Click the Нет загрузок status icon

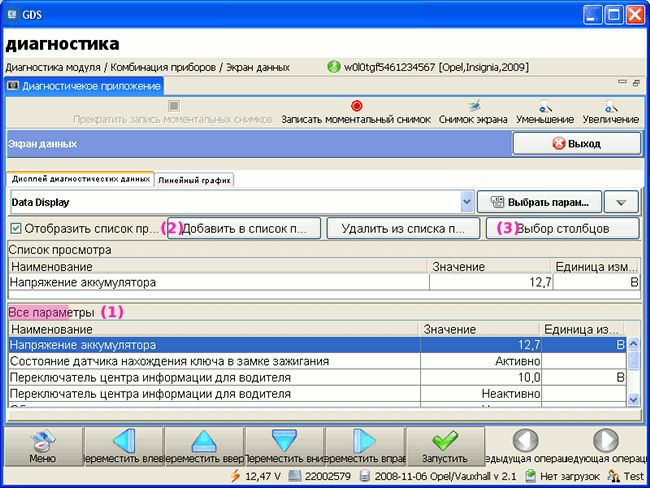click(x=530, y=476)
